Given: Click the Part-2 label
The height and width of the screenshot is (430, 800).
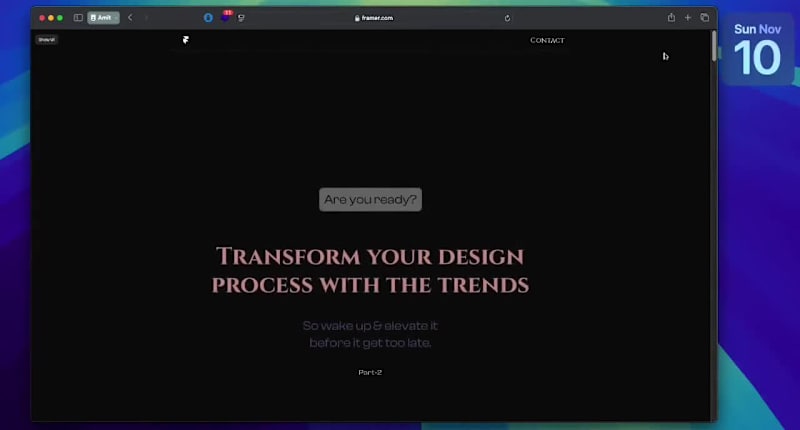Looking at the screenshot, I should pos(370,372).
